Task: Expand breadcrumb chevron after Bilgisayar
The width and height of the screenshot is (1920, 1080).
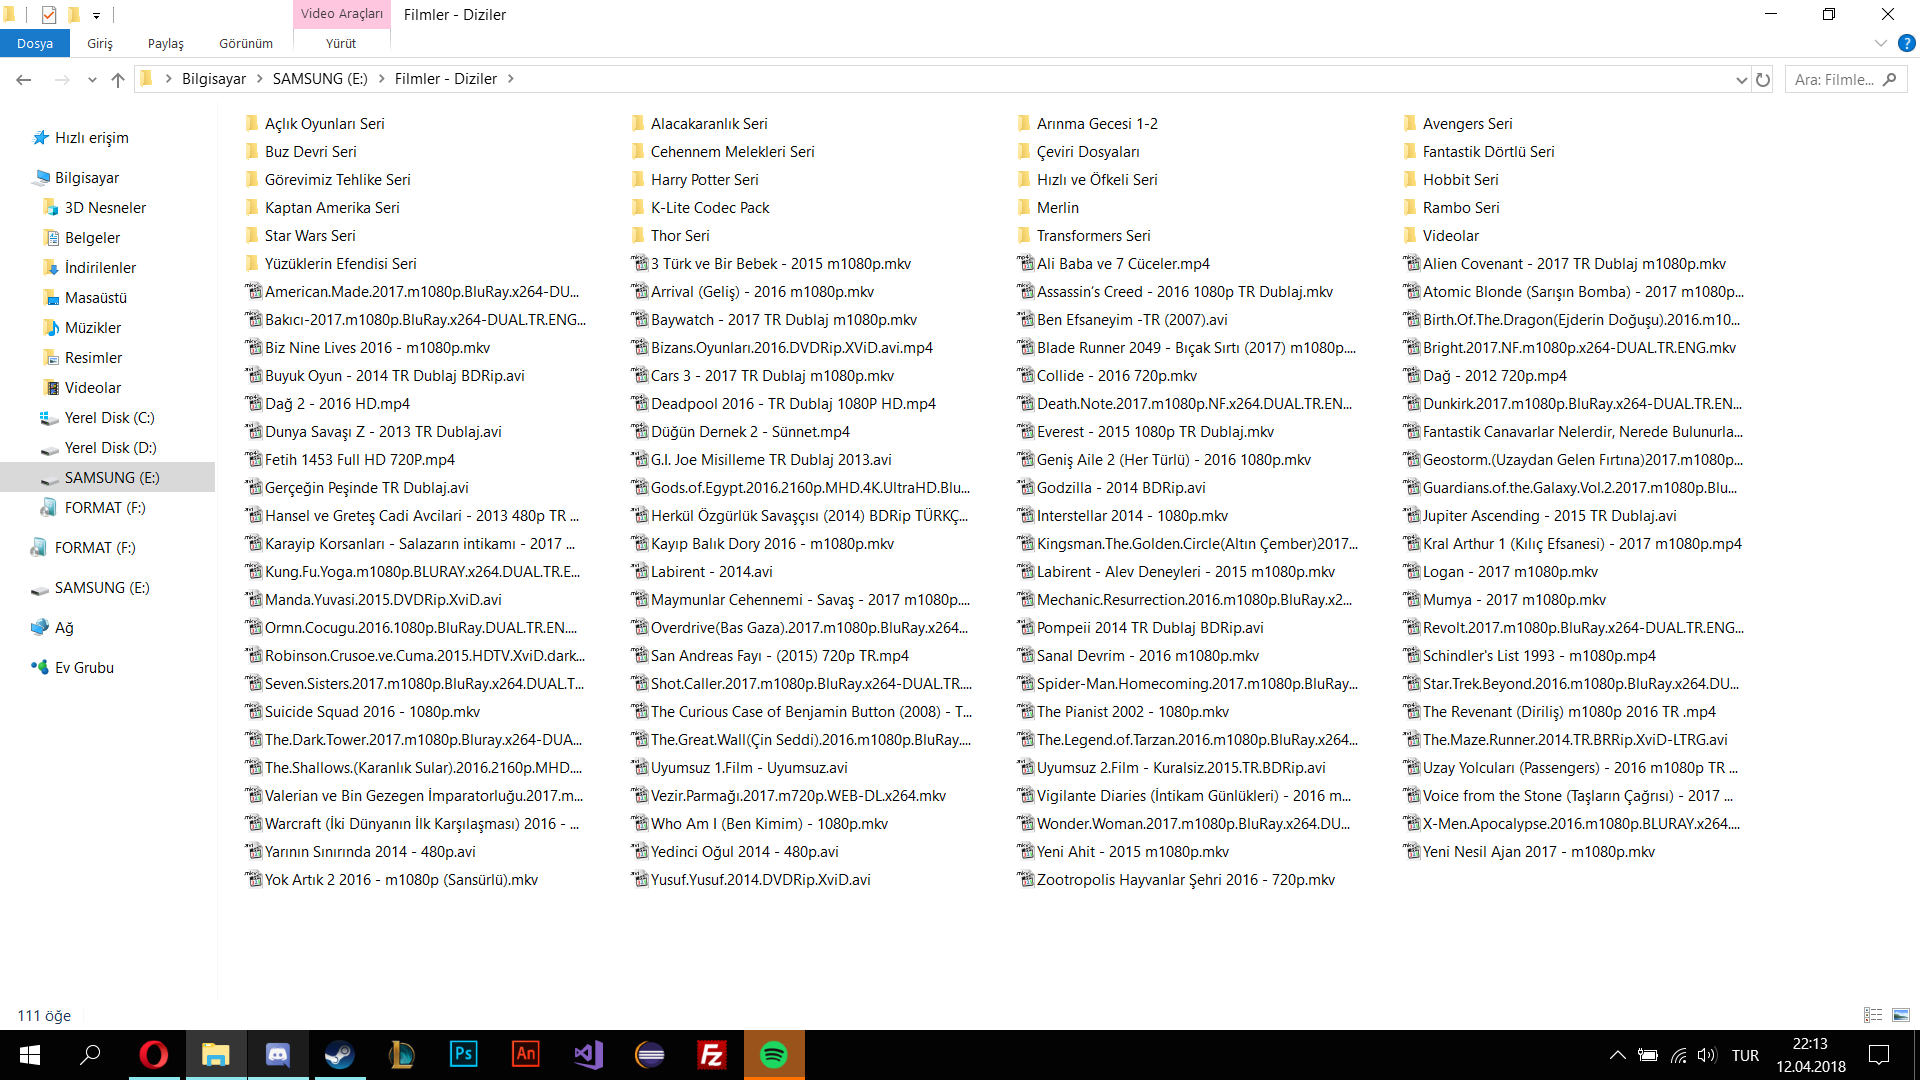Action: point(260,79)
